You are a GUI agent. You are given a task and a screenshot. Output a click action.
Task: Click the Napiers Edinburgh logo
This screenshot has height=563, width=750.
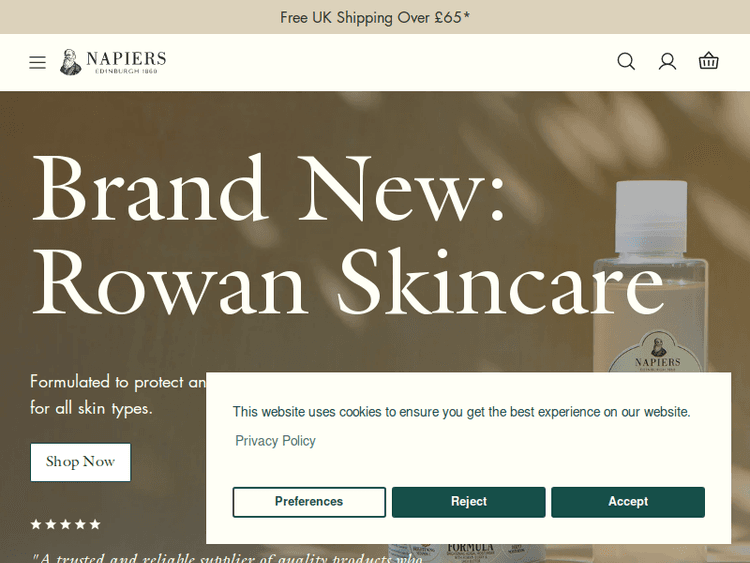[113, 62]
